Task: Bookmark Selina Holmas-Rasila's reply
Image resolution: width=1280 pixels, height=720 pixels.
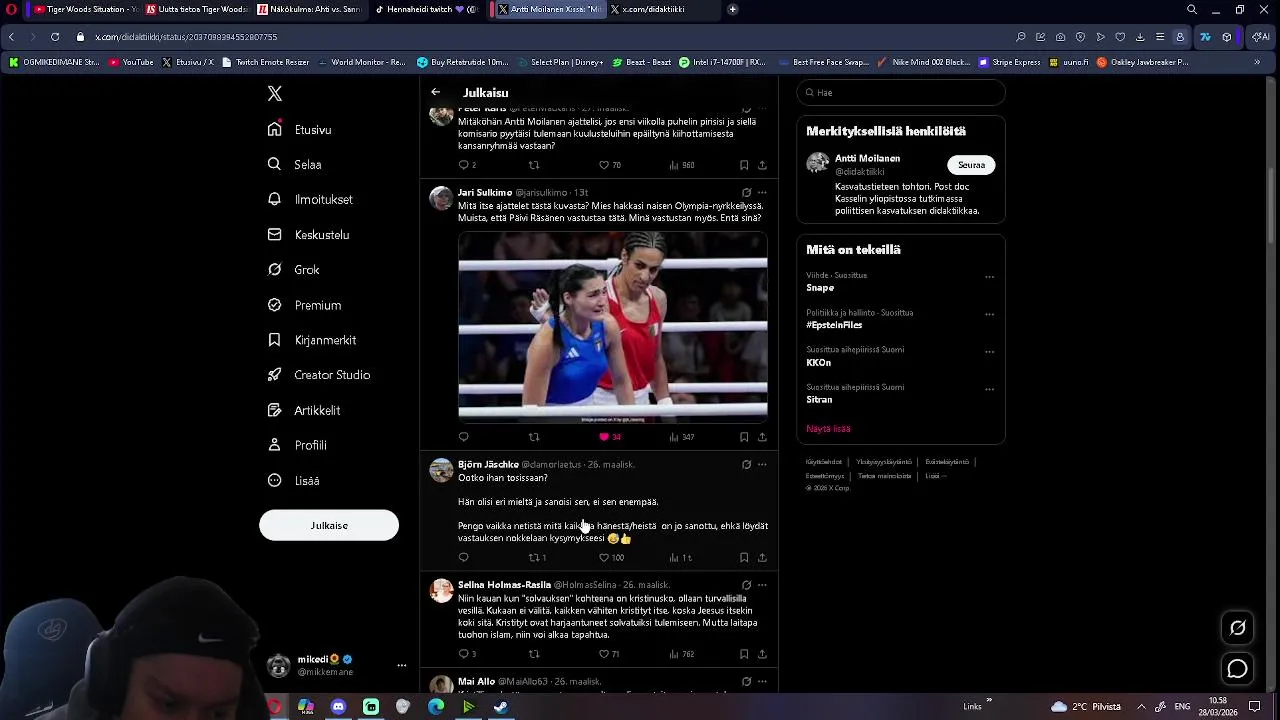Action: [x=744, y=654]
